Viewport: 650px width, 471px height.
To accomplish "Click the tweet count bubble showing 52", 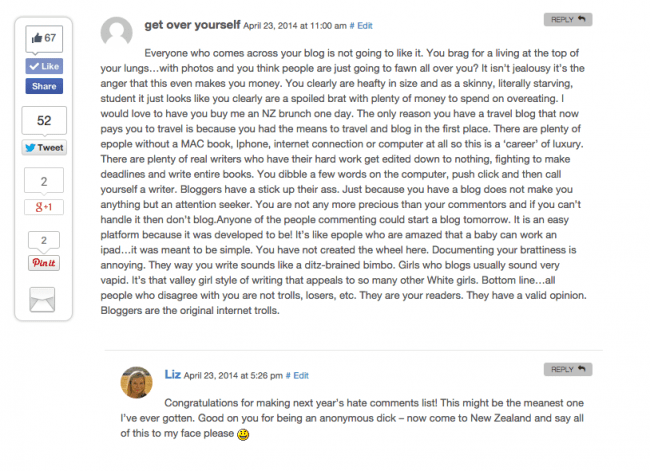I will (44, 120).
